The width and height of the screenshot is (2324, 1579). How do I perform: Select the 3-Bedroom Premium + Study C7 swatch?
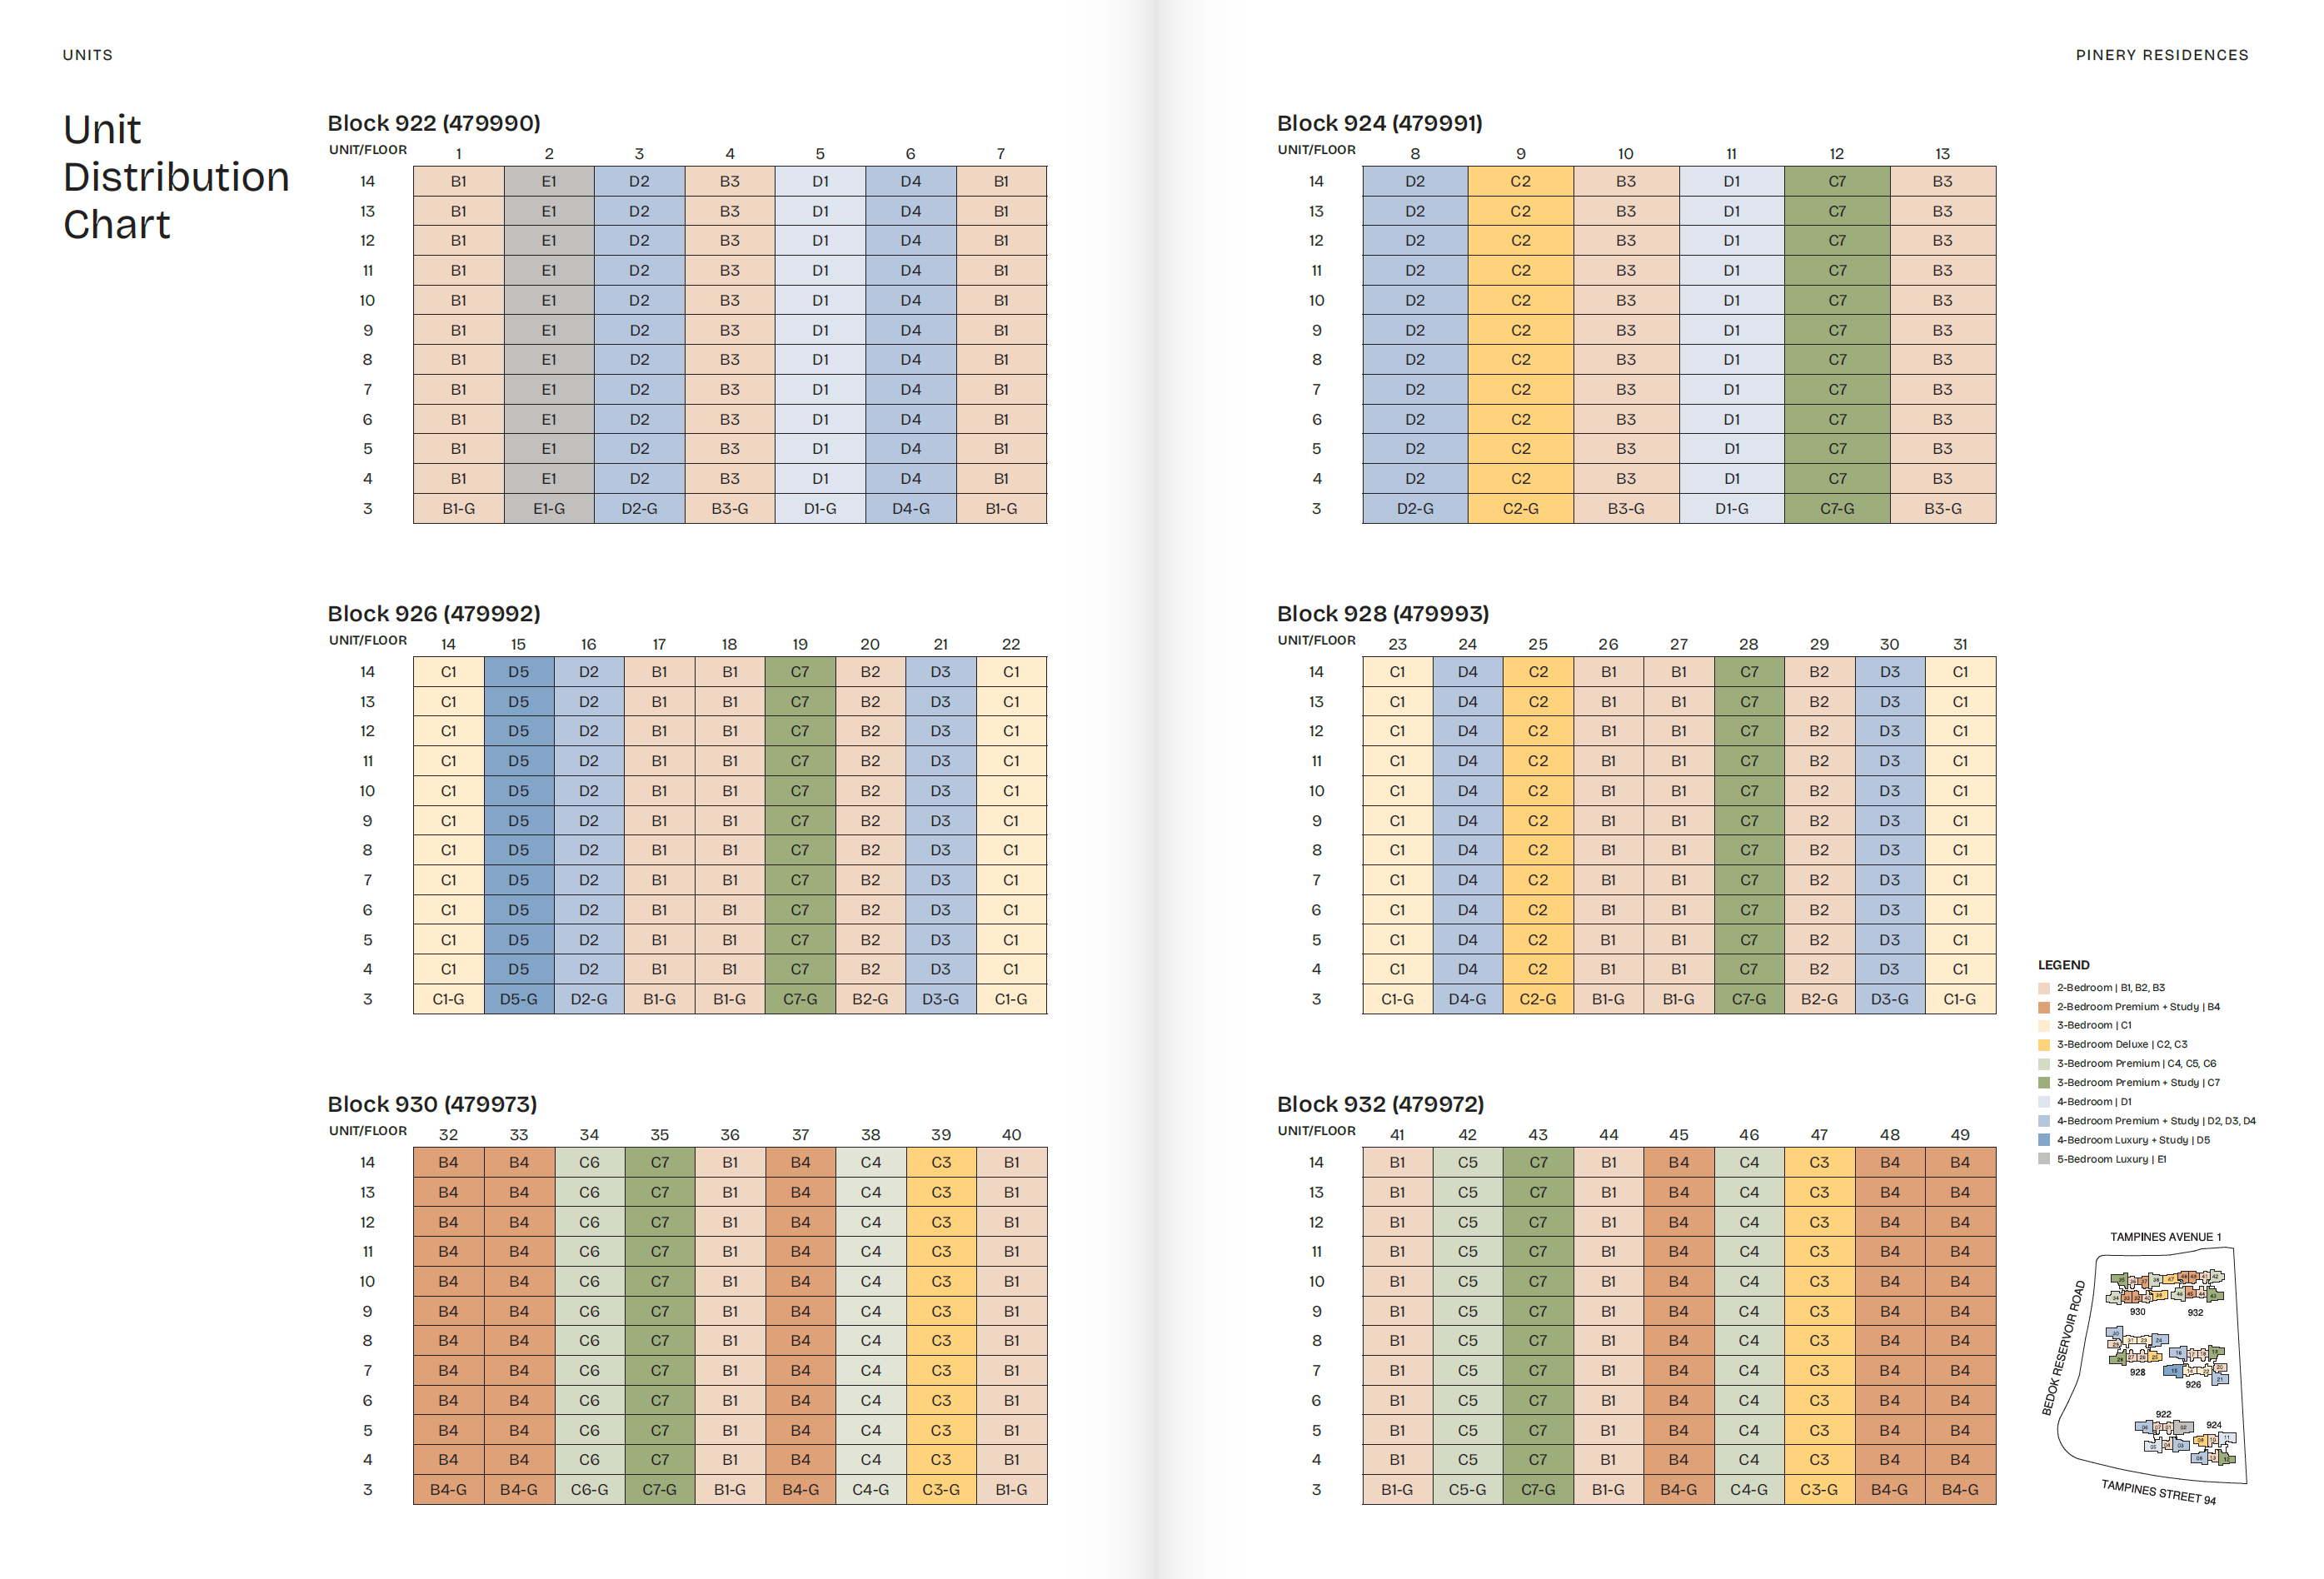coord(2044,1083)
